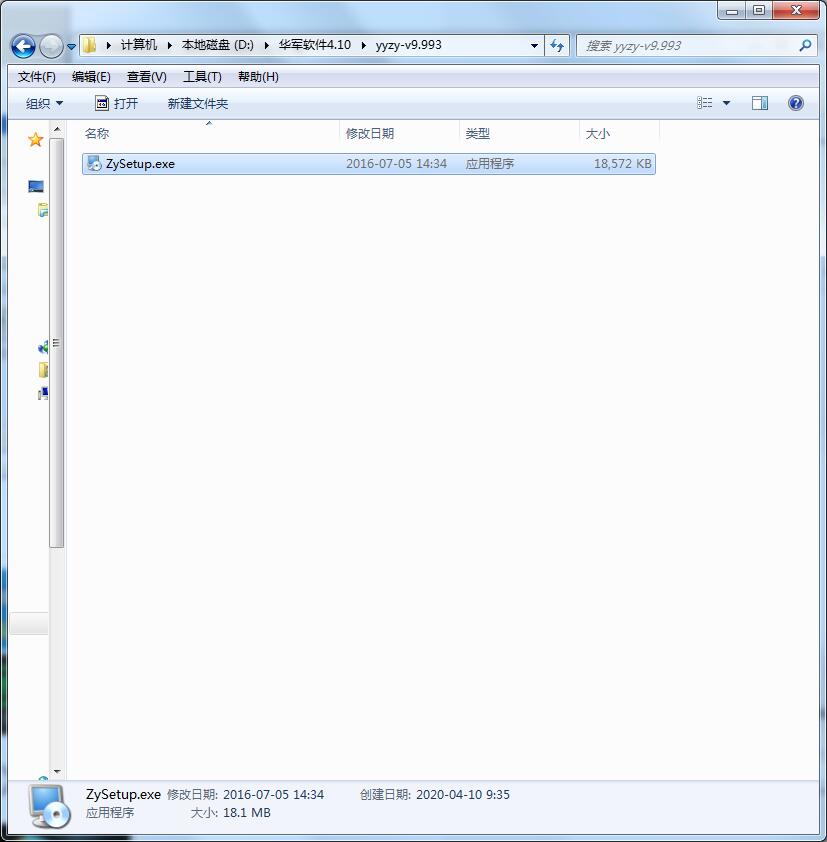The image size is (827, 842).
Task: Select the Desktop icon in the sidebar
Action: [x=35, y=185]
